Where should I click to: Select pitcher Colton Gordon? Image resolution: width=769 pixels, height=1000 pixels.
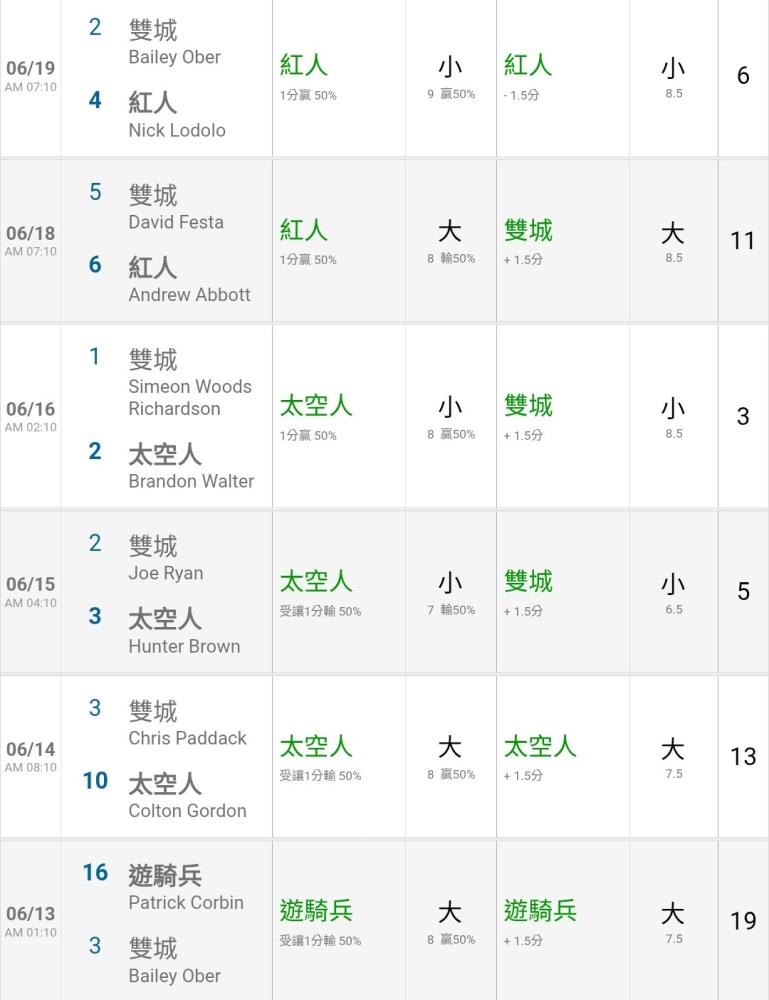coord(187,811)
